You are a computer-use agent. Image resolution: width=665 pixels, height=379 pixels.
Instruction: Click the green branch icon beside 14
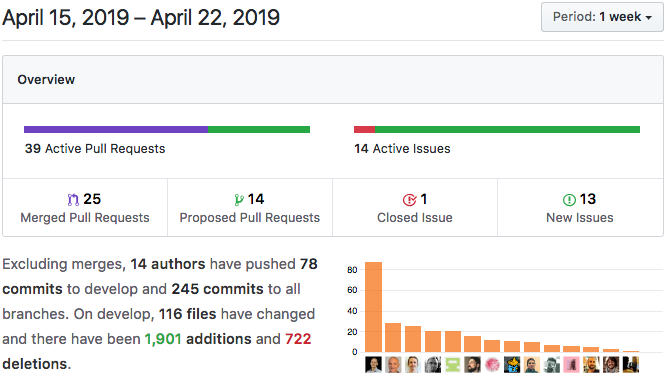point(239,199)
